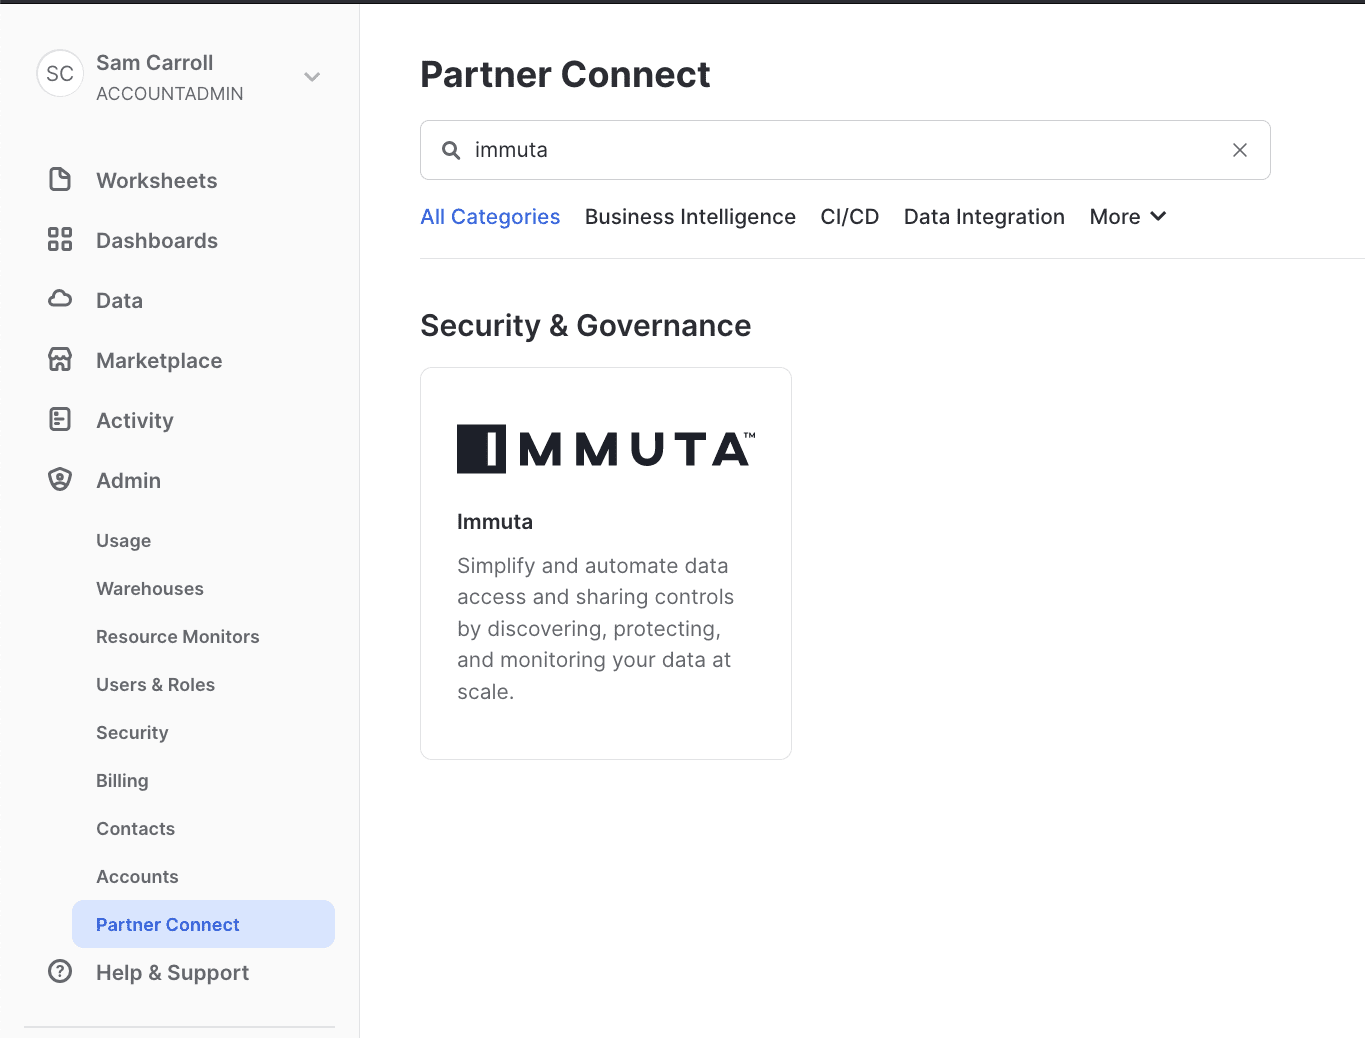Click the immuta search field

(845, 150)
